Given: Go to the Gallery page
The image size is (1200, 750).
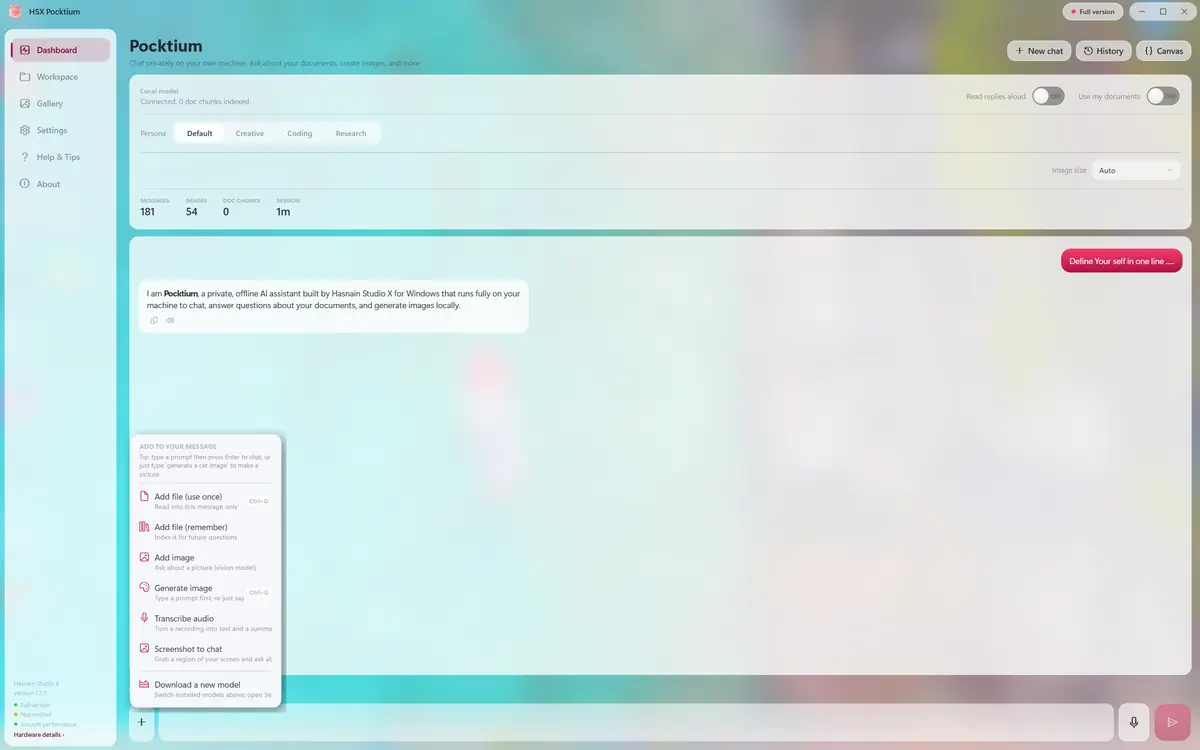Looking at the screenshot, I should point(60,104).
